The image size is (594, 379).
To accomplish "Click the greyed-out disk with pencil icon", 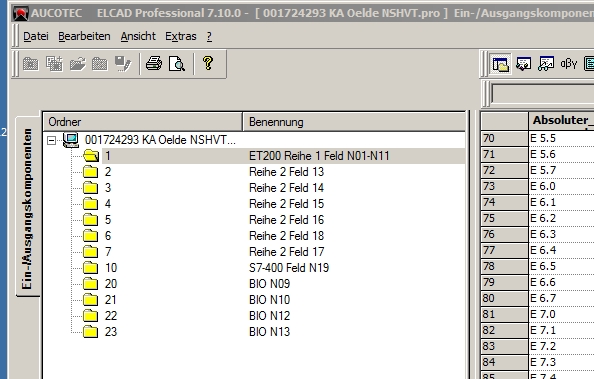I will [123, 64].
